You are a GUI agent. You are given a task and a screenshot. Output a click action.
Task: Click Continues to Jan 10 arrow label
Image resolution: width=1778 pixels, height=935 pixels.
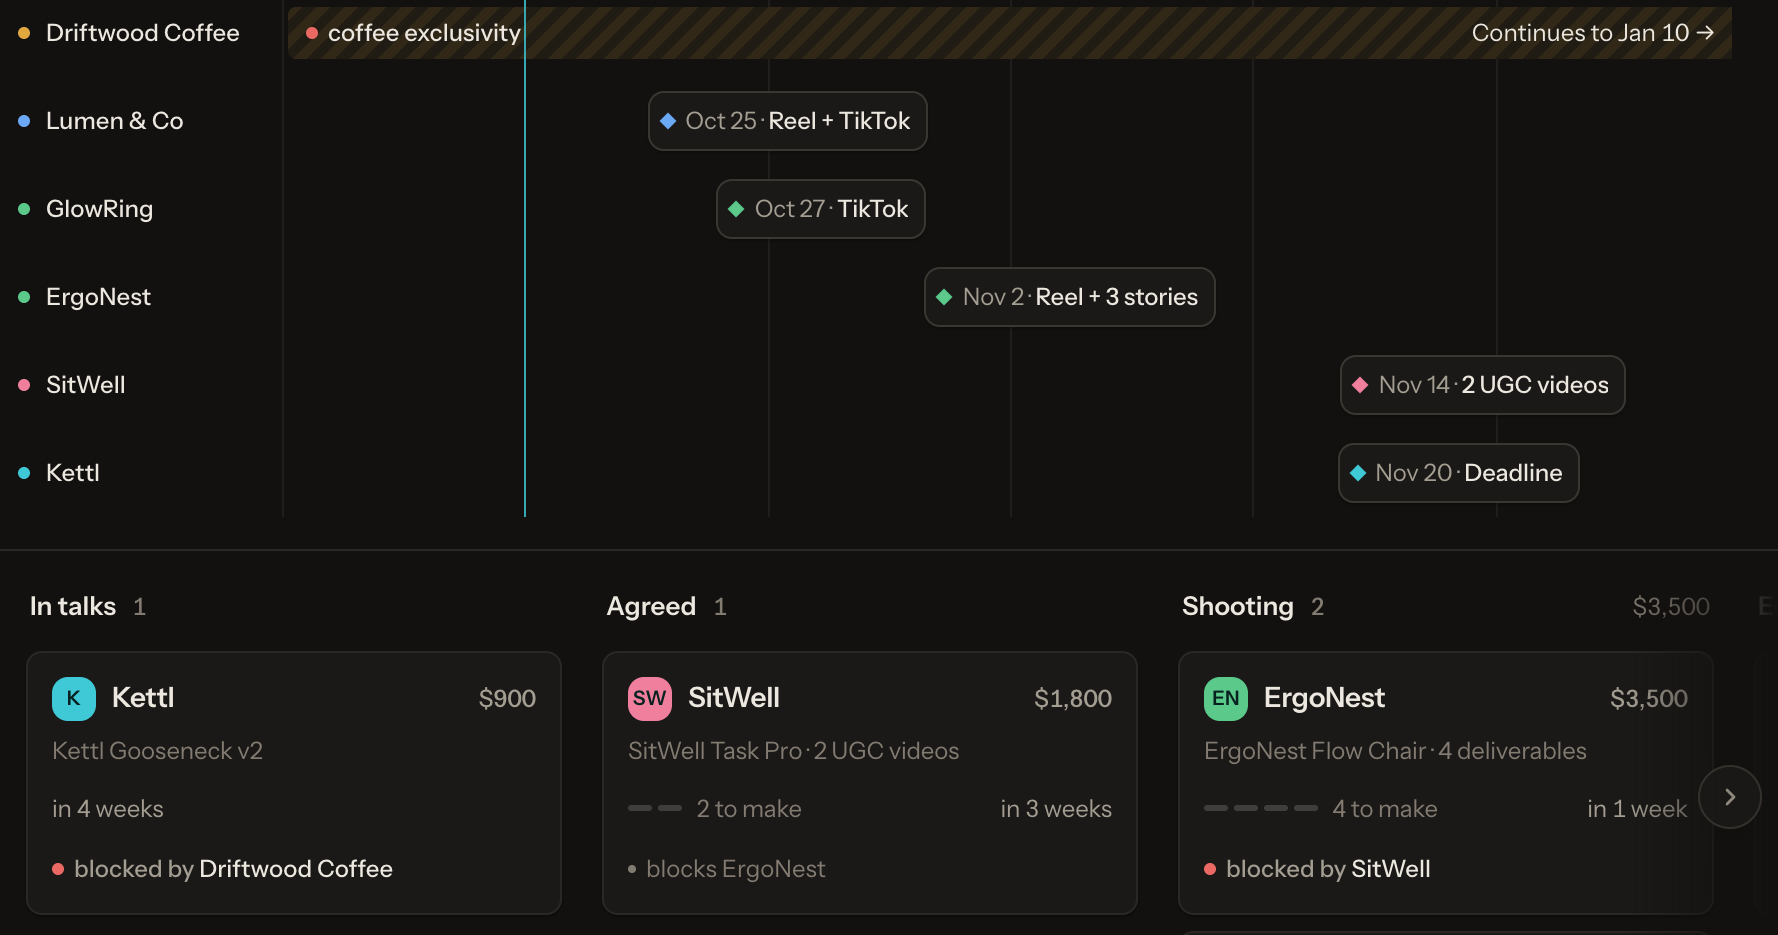click(1593, 33)
